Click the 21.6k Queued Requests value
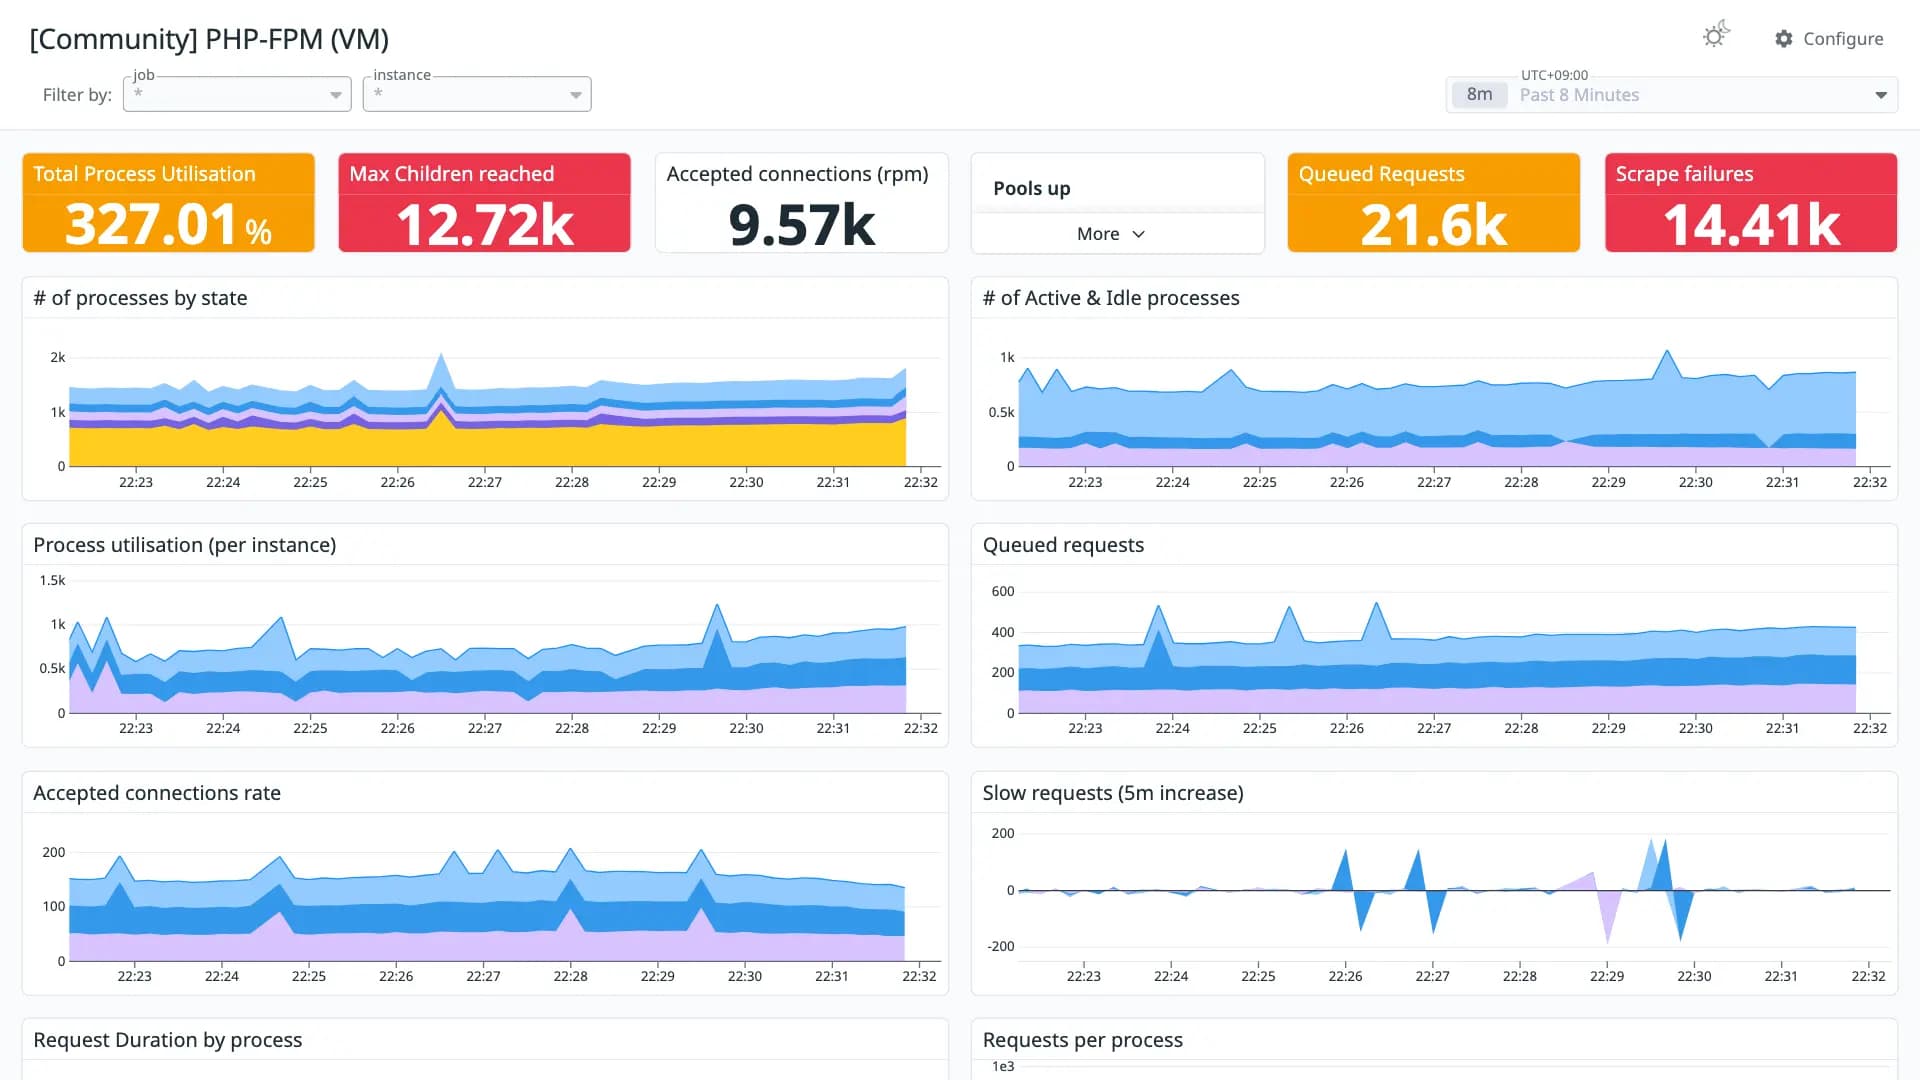The image size is (1920, 1080). pos(1434,225)
